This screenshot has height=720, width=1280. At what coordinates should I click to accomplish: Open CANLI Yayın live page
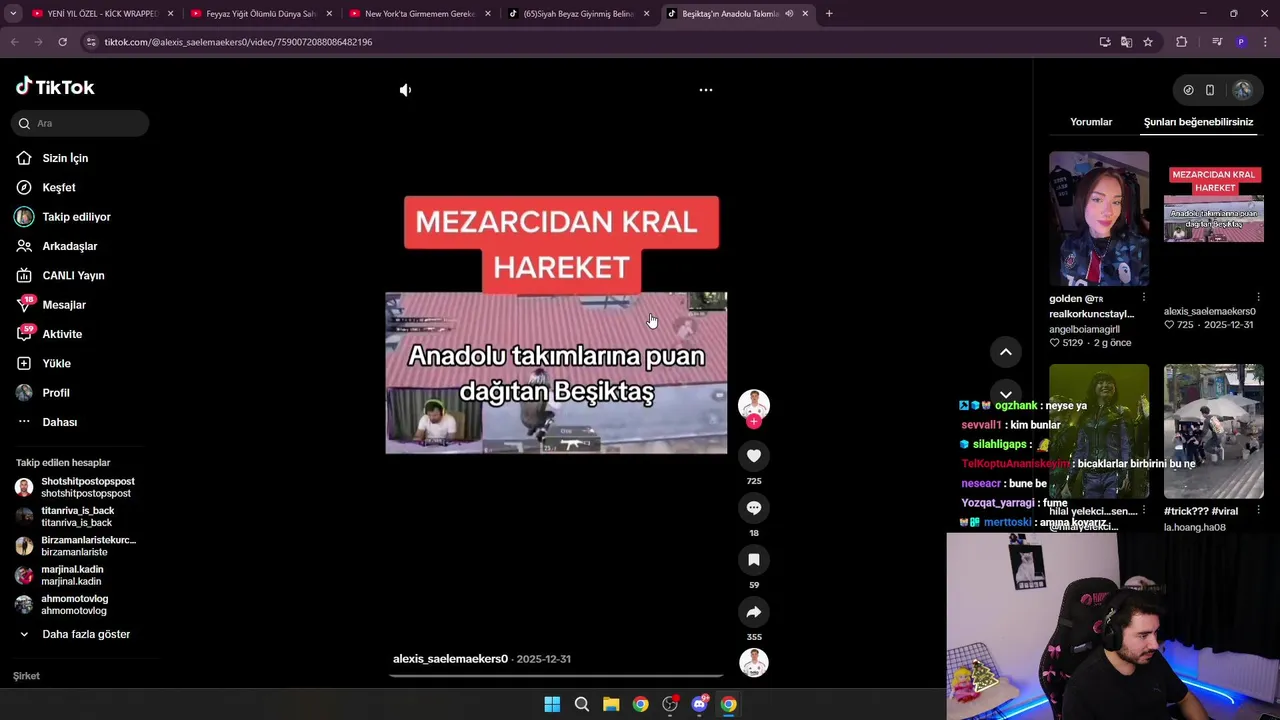(x=73, y=275)
